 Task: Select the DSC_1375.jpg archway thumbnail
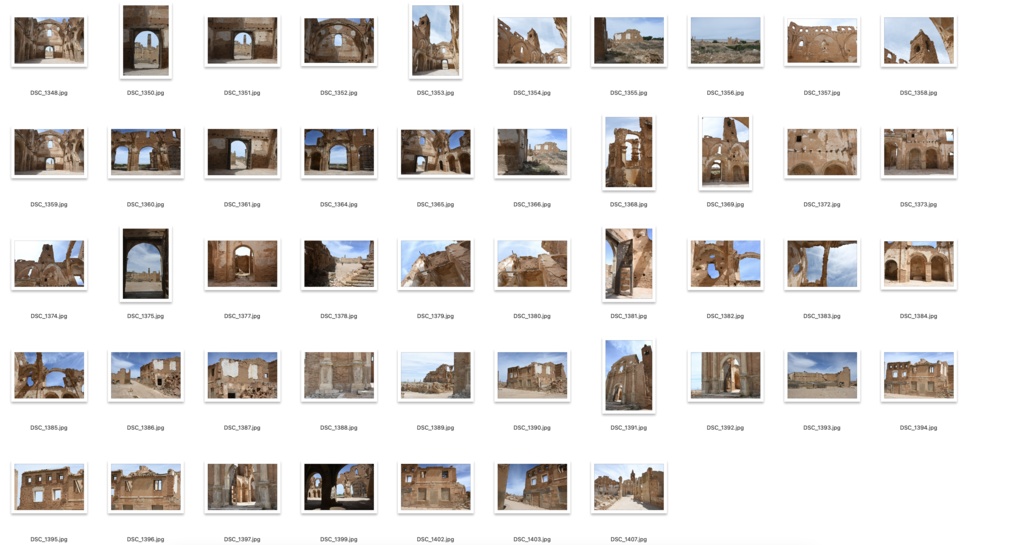point(146,264)
